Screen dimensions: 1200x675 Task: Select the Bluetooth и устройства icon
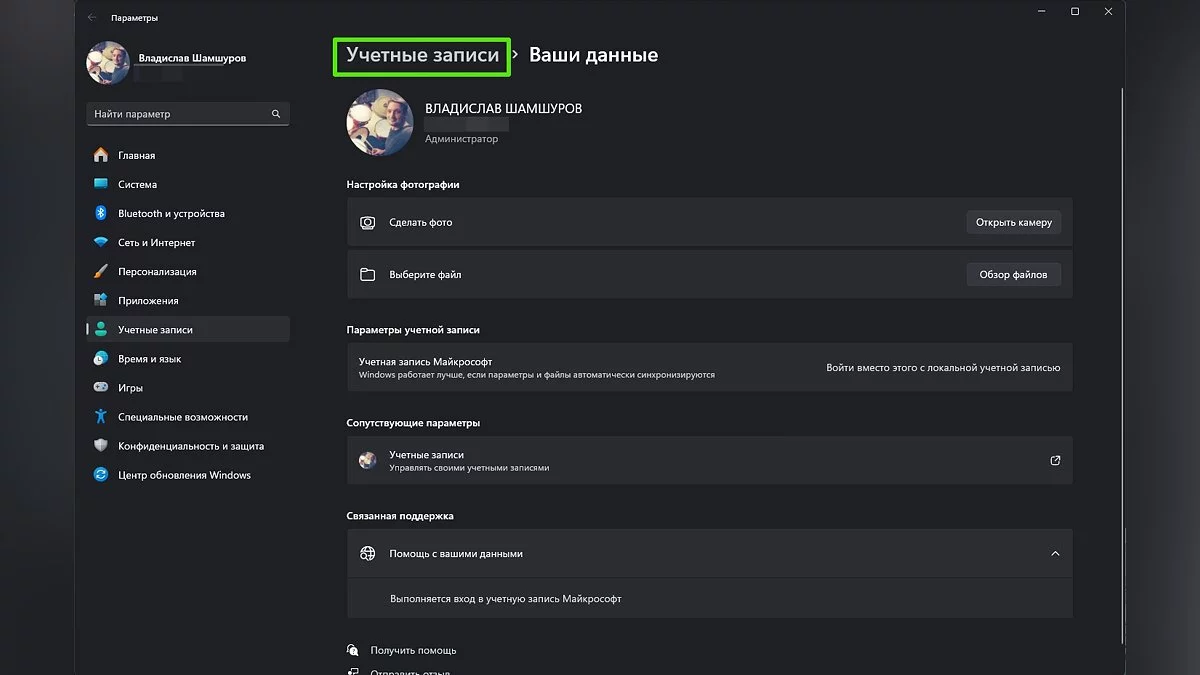(100, 213)
